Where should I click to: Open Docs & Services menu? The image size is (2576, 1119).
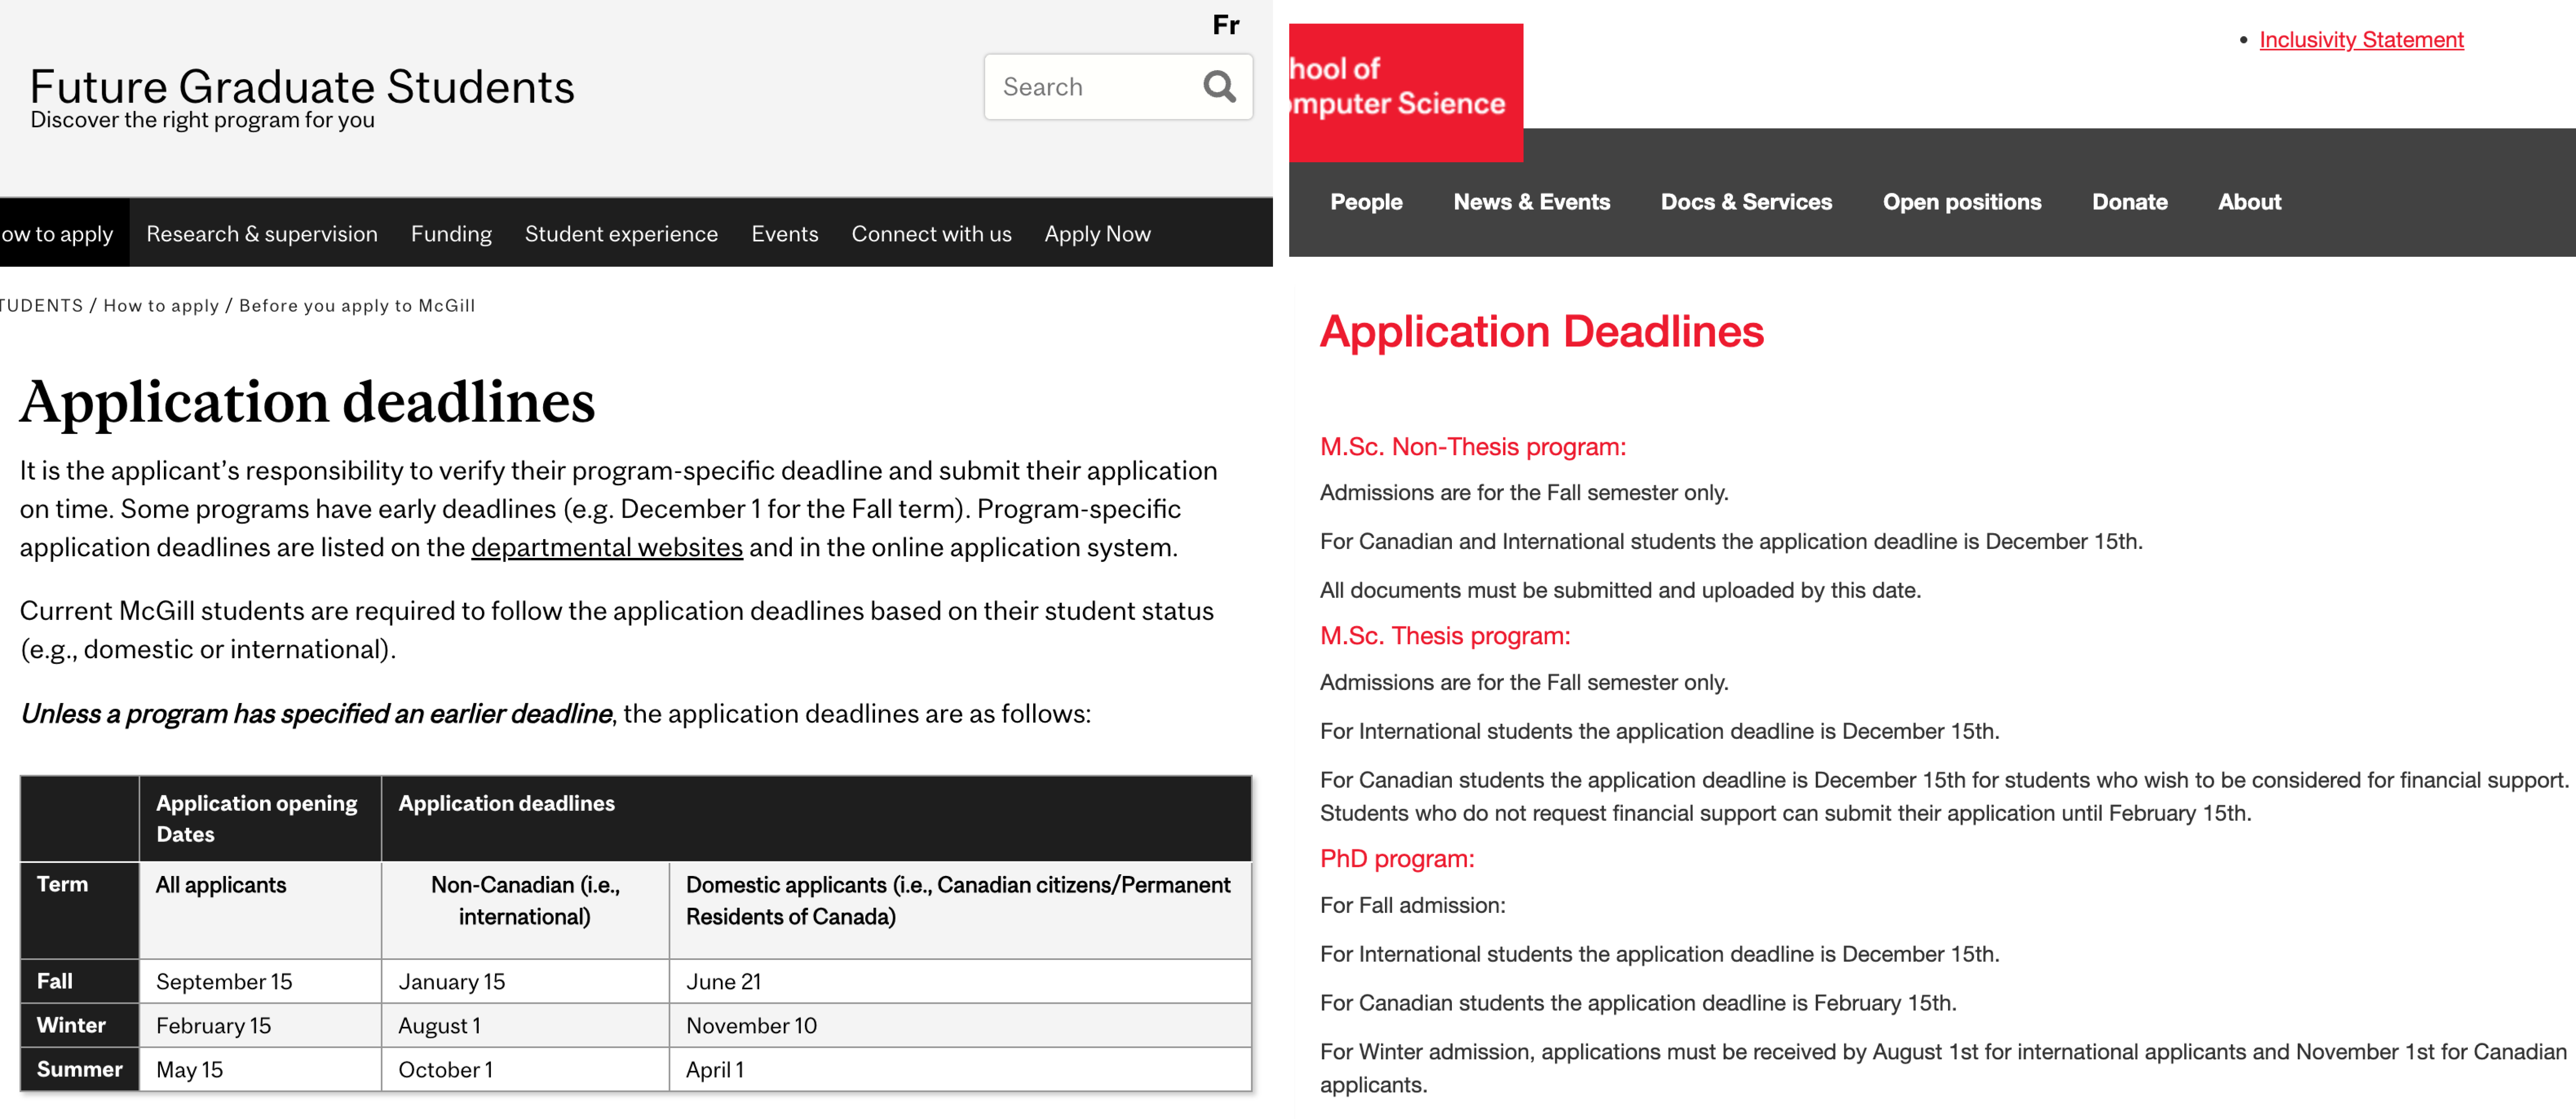click(1746, 202)
